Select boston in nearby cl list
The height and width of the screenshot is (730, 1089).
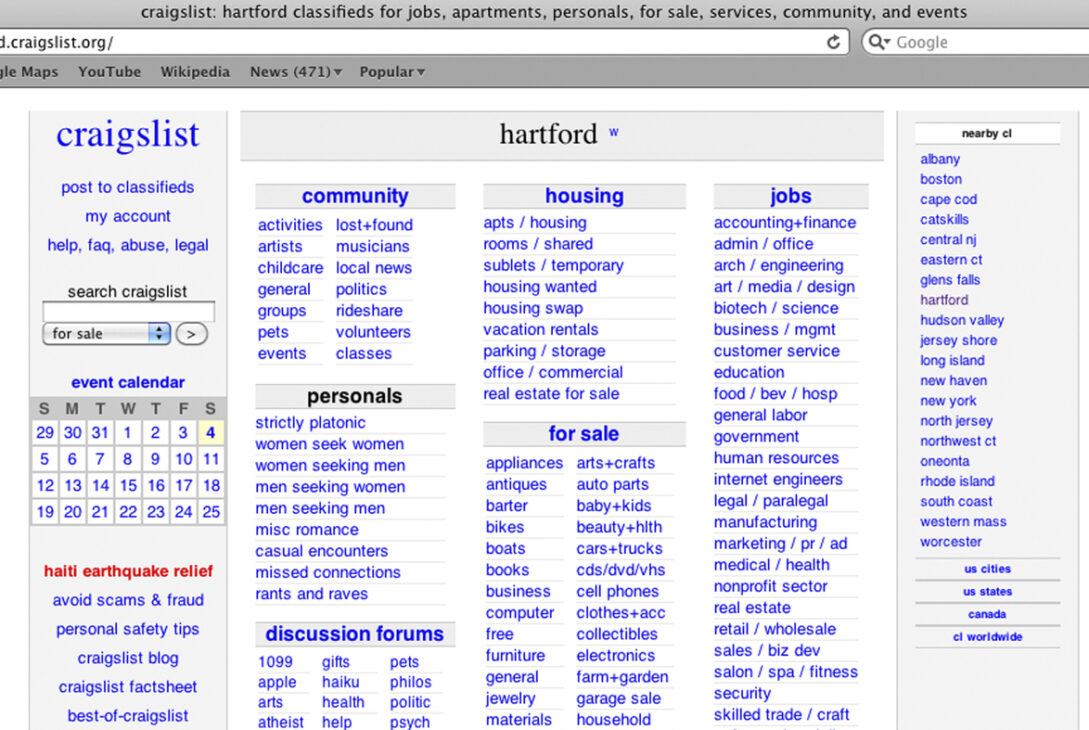coord(941,179)
